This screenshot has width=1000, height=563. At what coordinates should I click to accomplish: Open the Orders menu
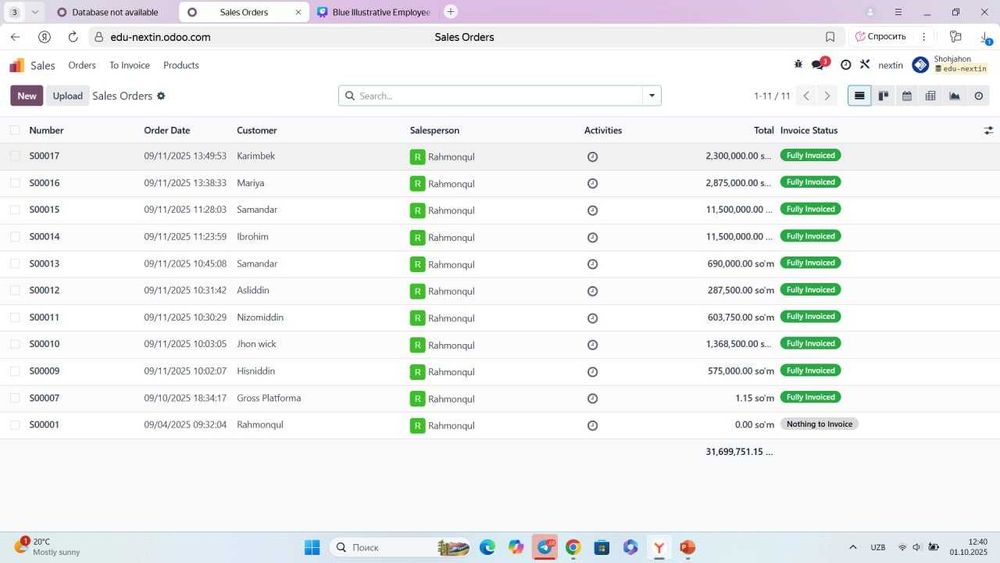82,65
